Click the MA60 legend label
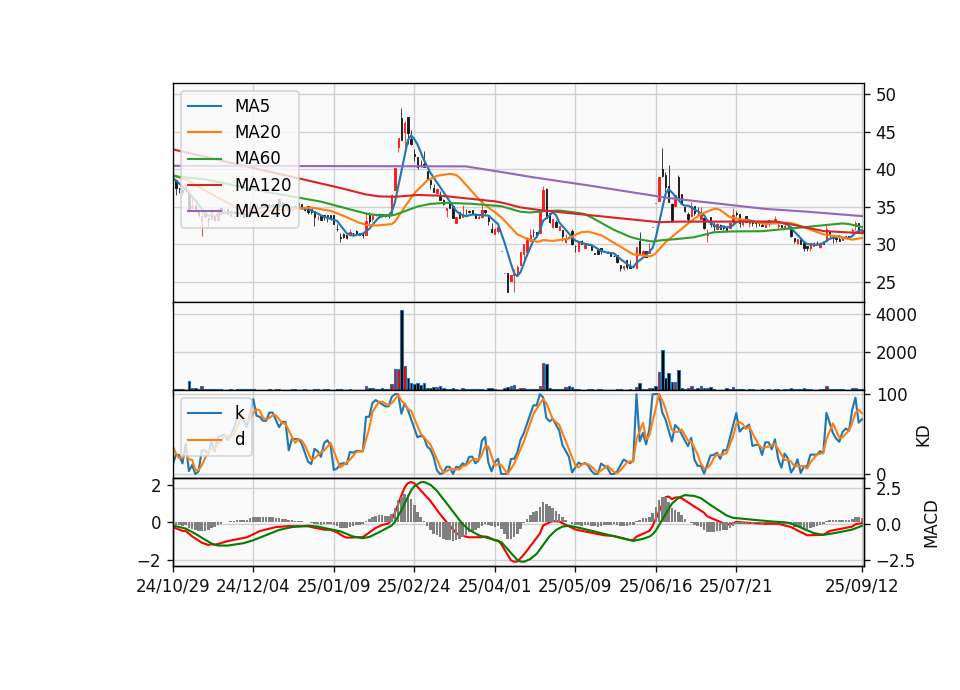This screenshot has width=960, height=690. click(x=257, y=158)
